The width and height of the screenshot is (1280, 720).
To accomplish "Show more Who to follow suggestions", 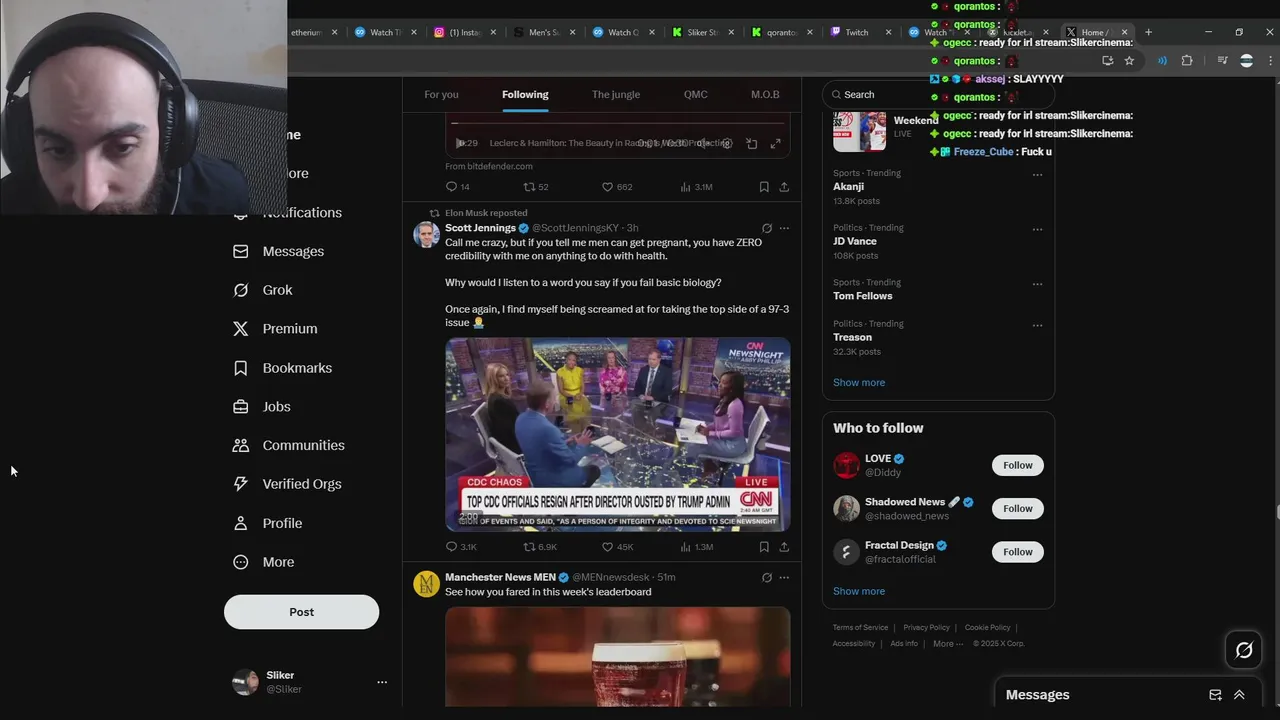I will coord(859,591).
